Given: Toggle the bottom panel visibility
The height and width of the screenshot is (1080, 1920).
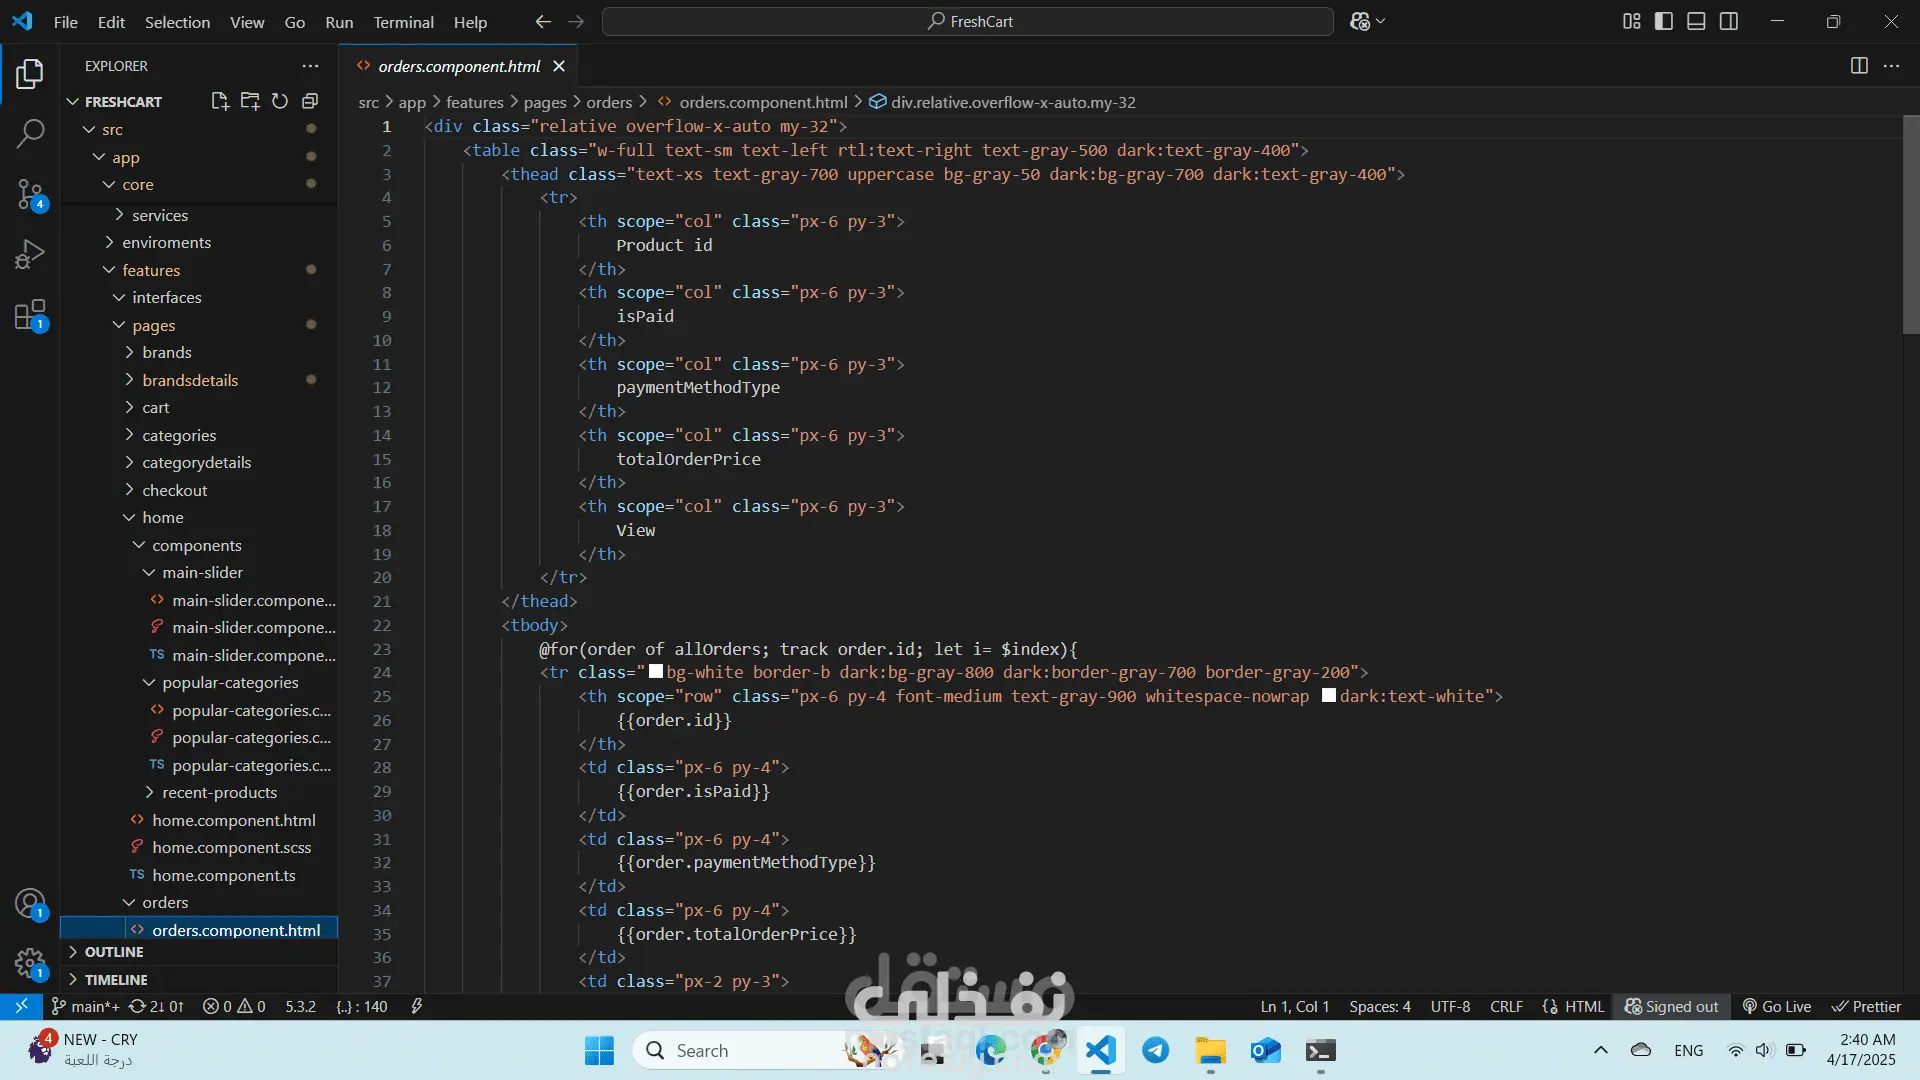Looking at the screenshot, I should pos(1696,21).
